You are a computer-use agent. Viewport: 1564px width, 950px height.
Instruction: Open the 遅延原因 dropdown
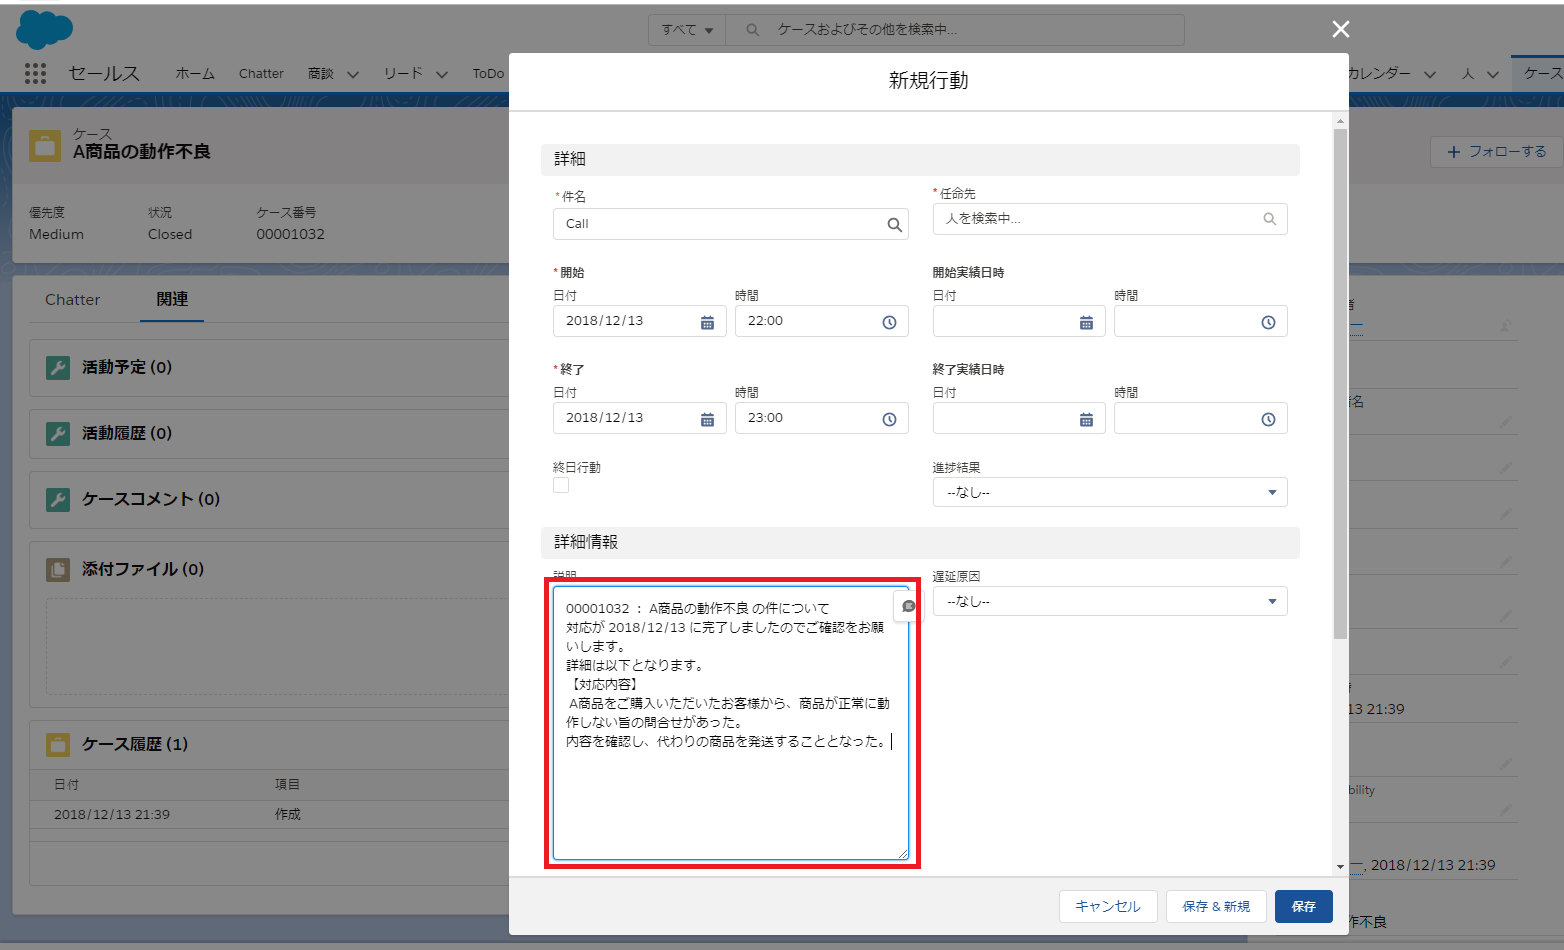coord(1110,601)
